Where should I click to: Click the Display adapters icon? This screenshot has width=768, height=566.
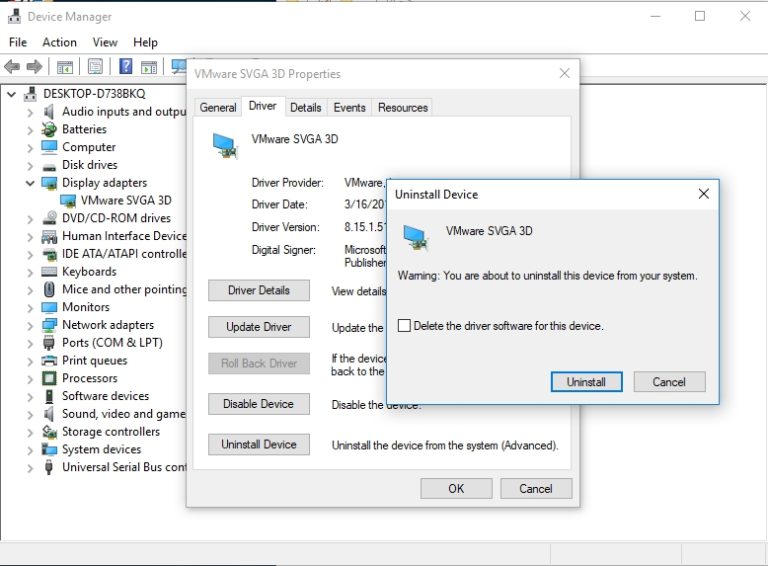(x=49, y=183)
